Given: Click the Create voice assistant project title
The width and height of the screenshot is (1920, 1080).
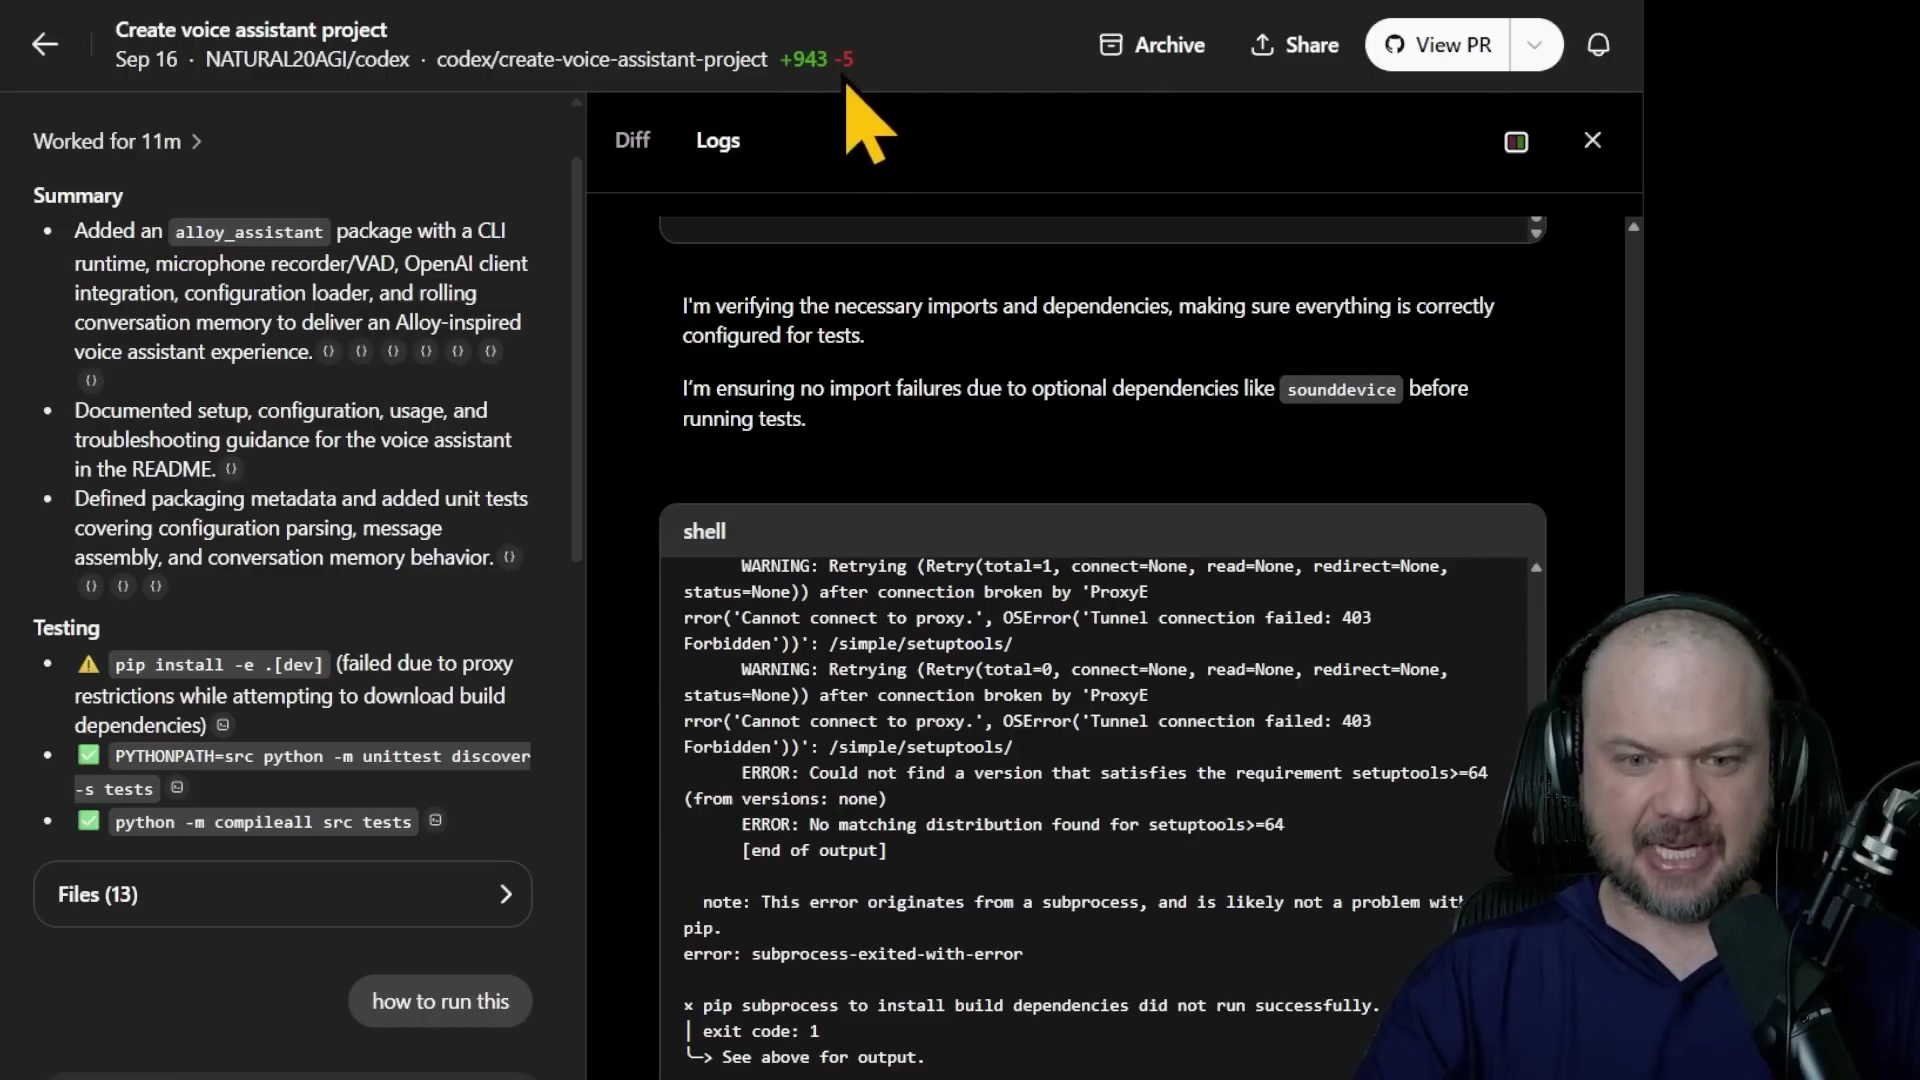Looking at the screenshot, I should (251, 30).
